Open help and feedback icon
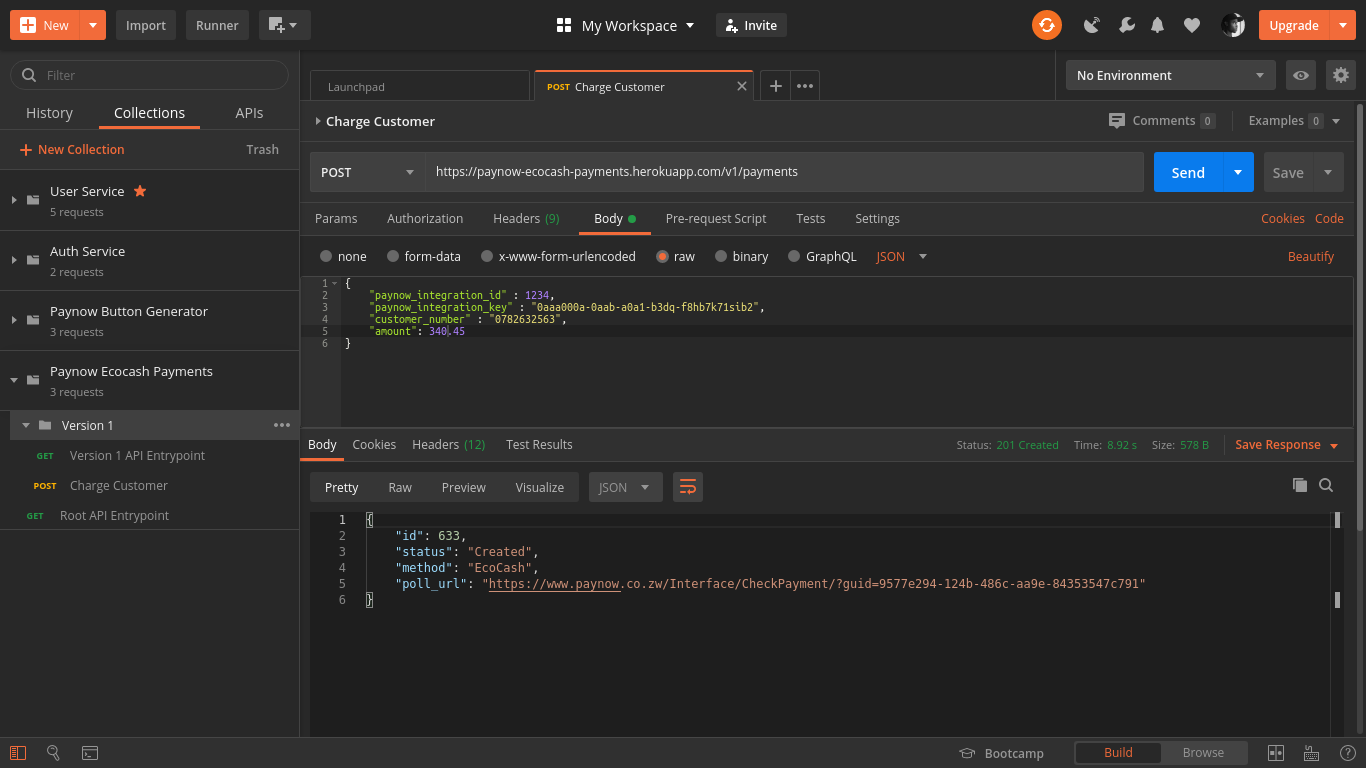The height and width of the screenshot is (768, 1366). [1346, 753]
